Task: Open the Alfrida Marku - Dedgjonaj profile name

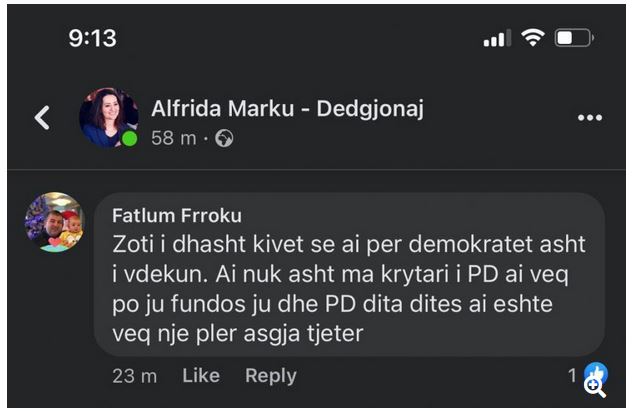Action: (x=287, y=109)
